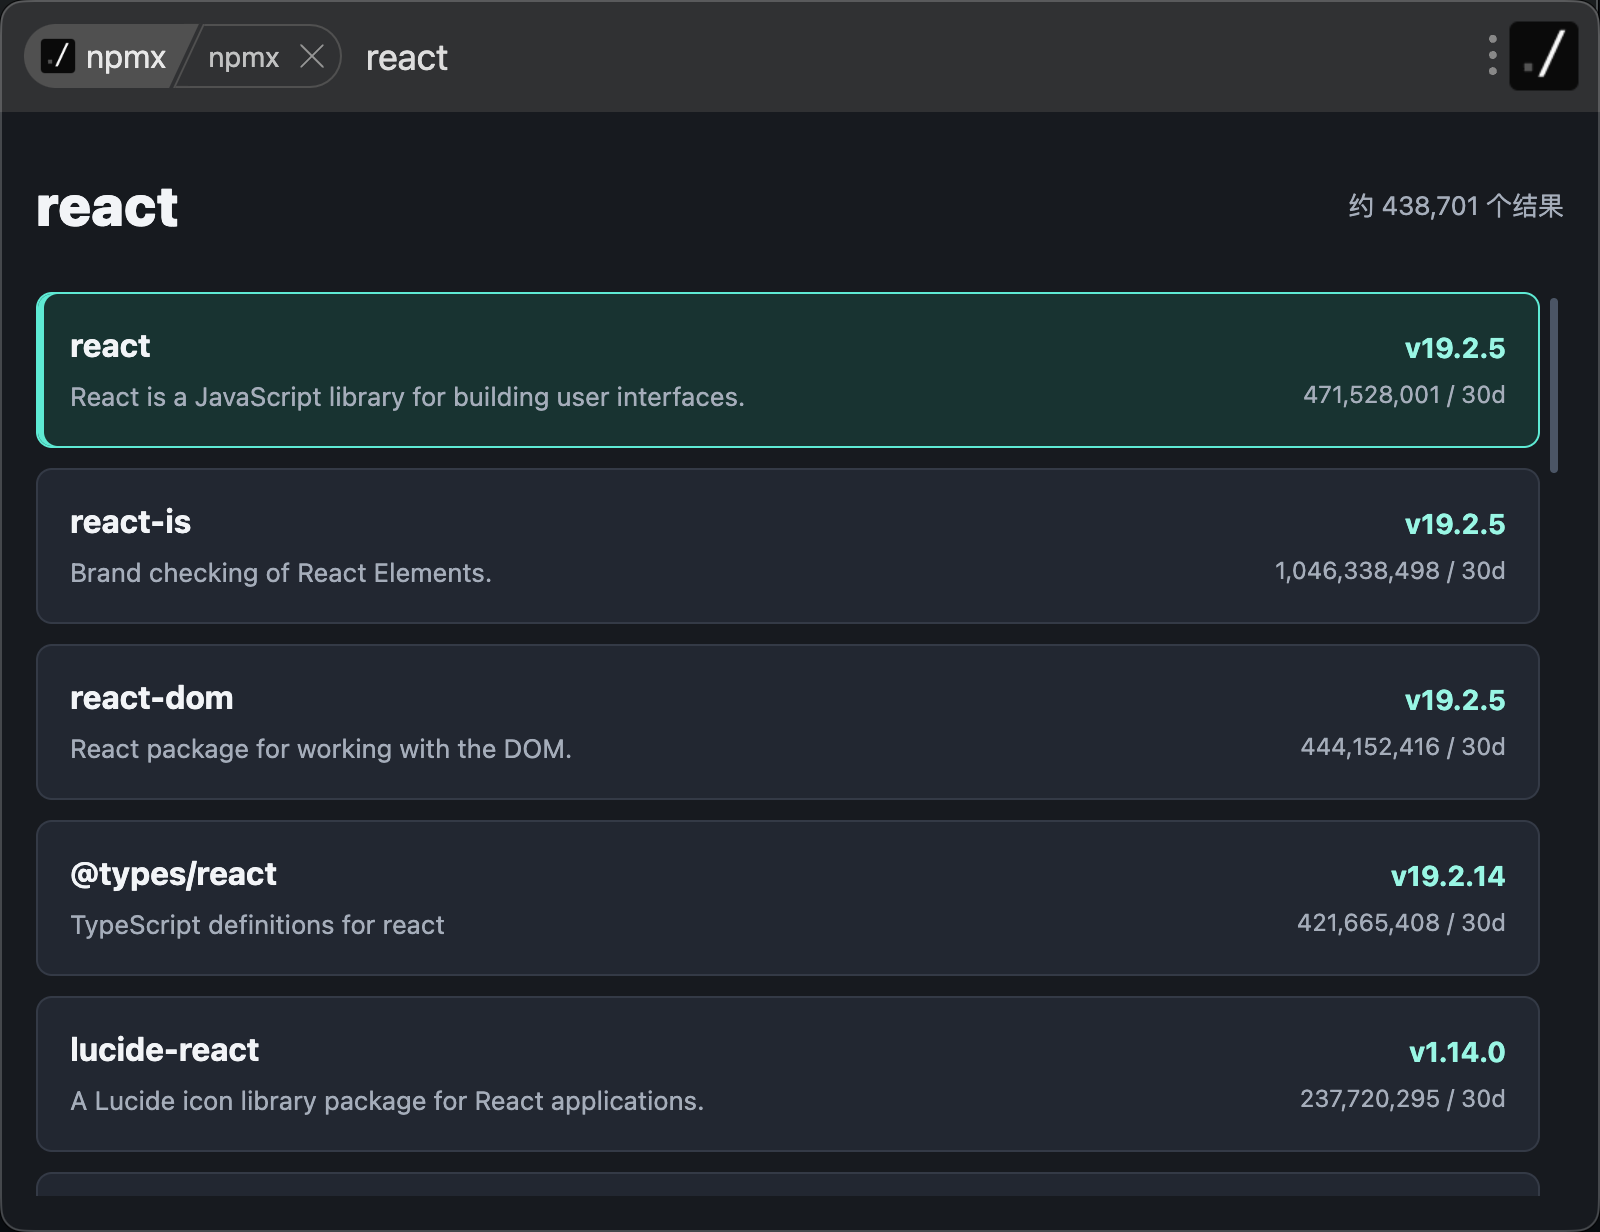Click the npmx logo icon in breadcrumb
This screenshot has width=1600, height=1232.
click(x=58, y=56)
